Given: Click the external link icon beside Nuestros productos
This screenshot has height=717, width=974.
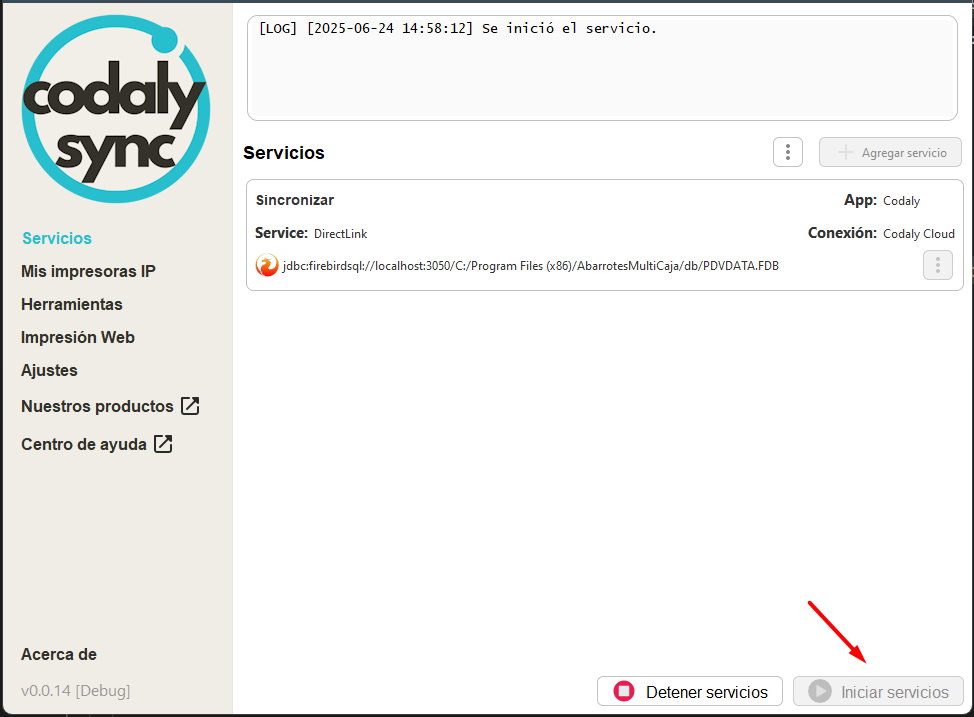Looking at the screenshot, I should click(x=190, y=406).
